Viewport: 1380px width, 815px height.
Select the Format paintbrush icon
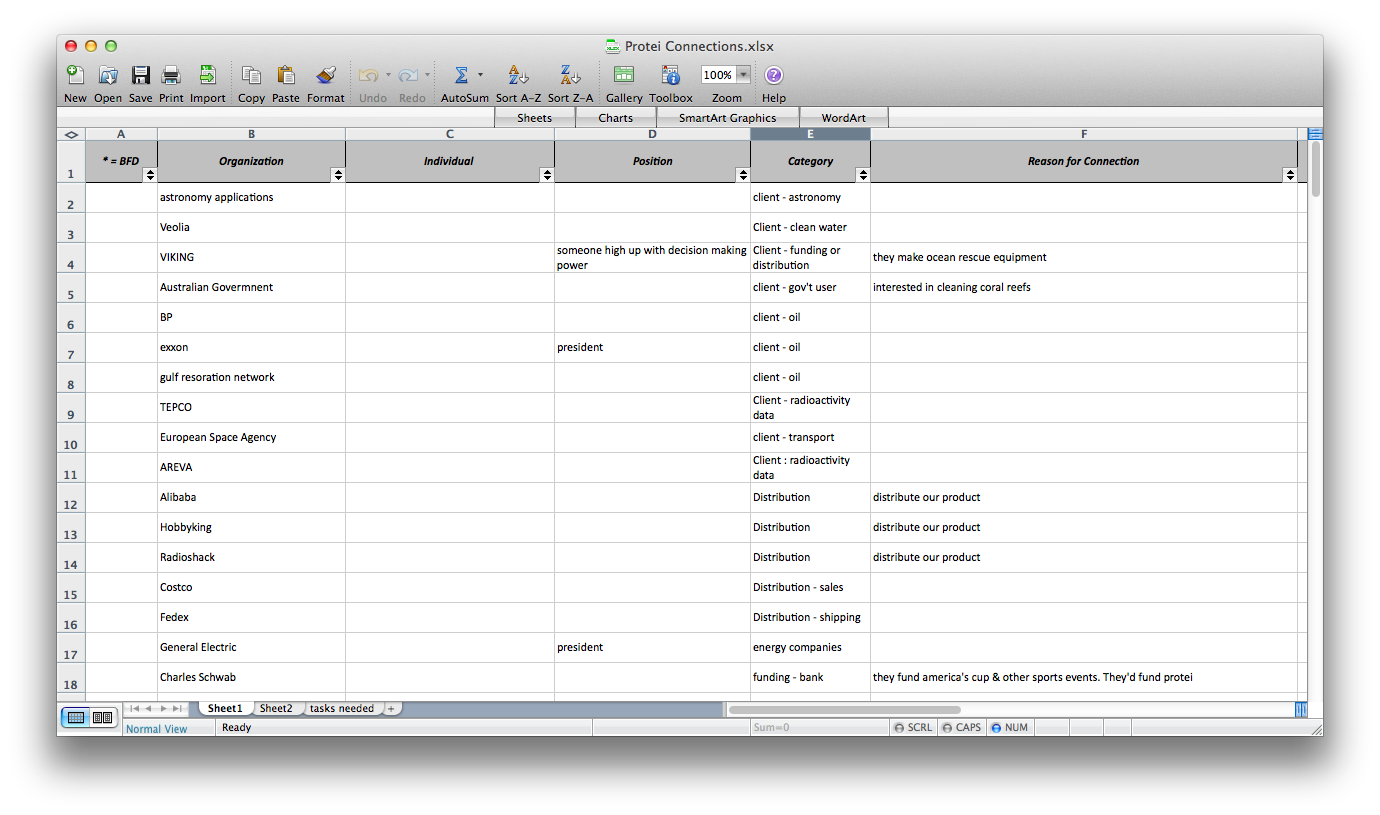[326, 75]
